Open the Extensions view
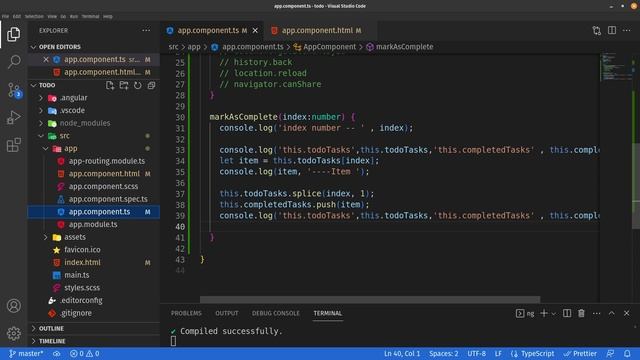The width and height of the screenshot is (640, 360). [x=13, y=145]
